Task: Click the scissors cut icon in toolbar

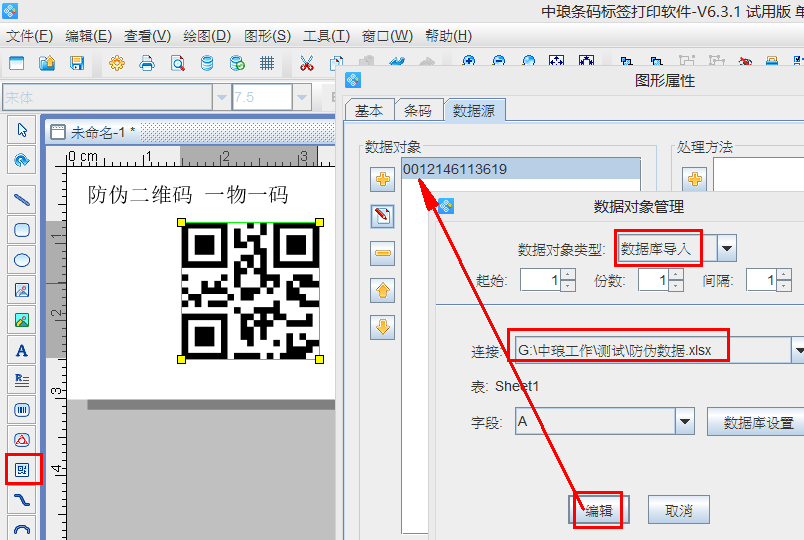Action: [307, 63]
